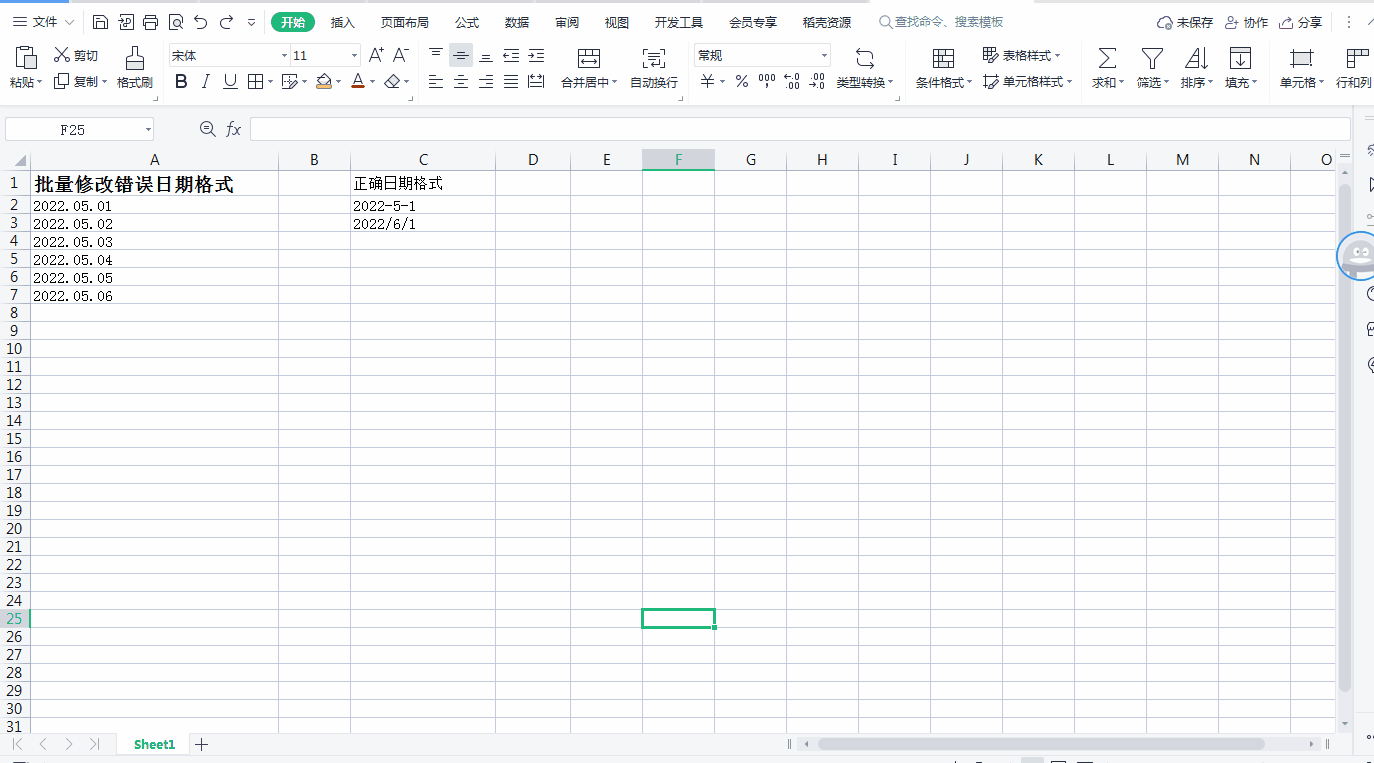Click the Sort (排序) icon
The width and height of the screenshot is (1374, 763).
(1196, 58)
